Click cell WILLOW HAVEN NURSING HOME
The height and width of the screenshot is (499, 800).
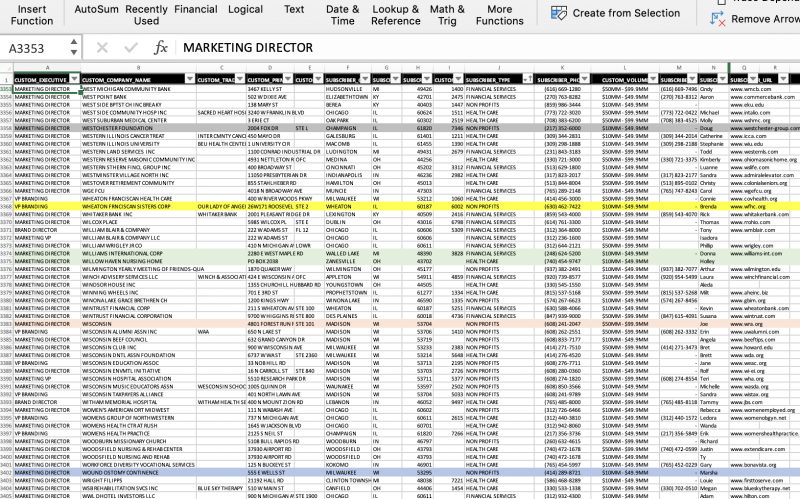click(x=138, y=261)
